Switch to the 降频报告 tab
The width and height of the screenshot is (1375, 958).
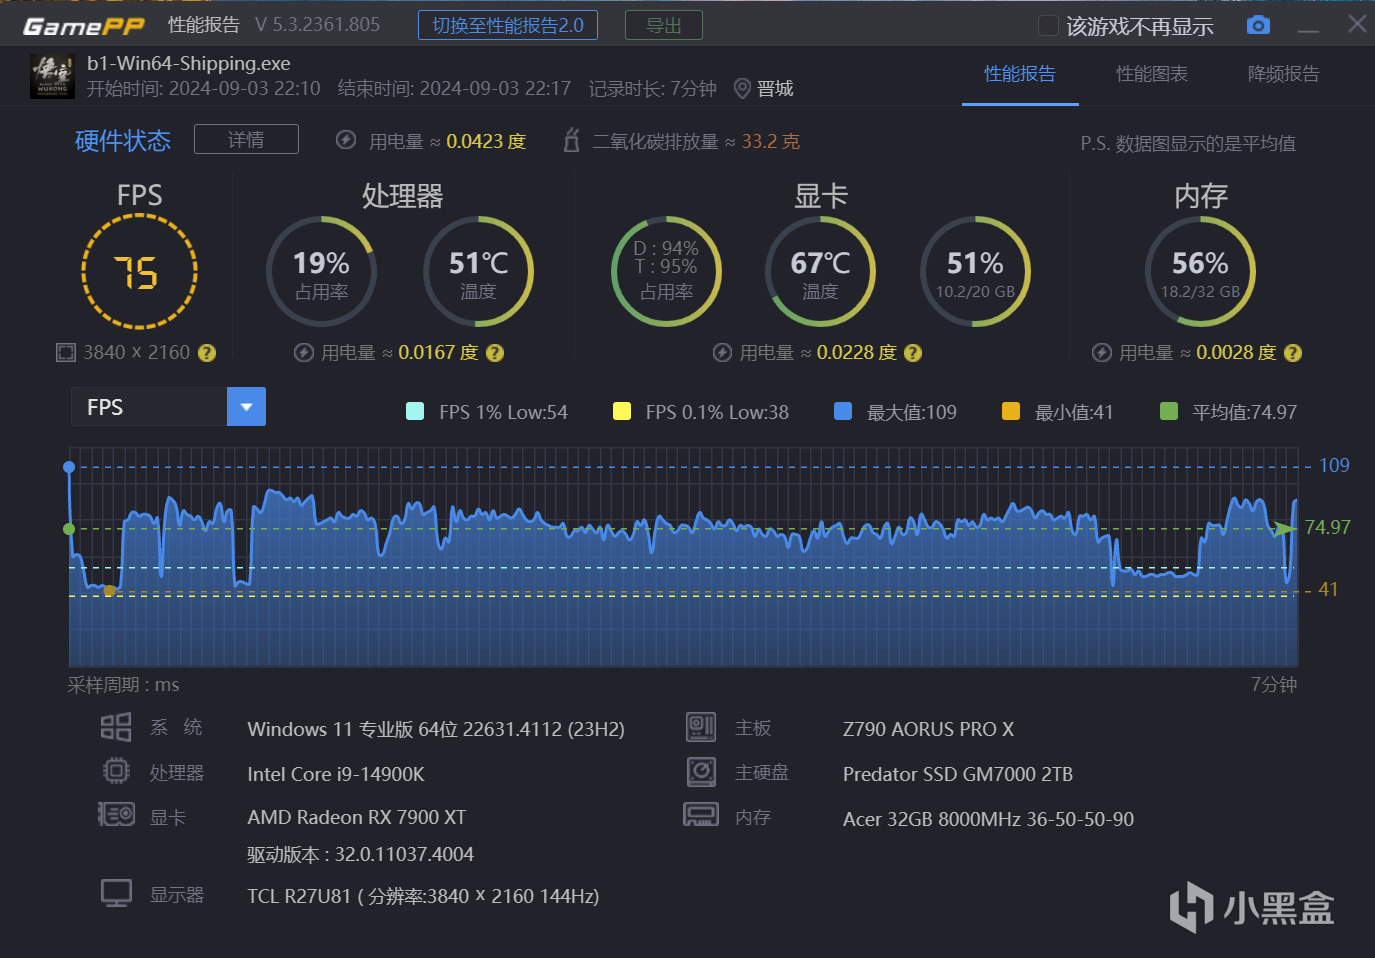1283,74
